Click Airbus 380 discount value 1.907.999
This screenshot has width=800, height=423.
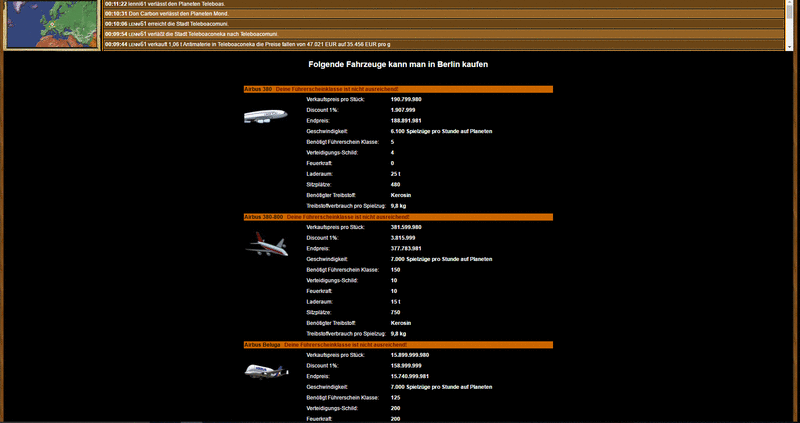(403, 110)
